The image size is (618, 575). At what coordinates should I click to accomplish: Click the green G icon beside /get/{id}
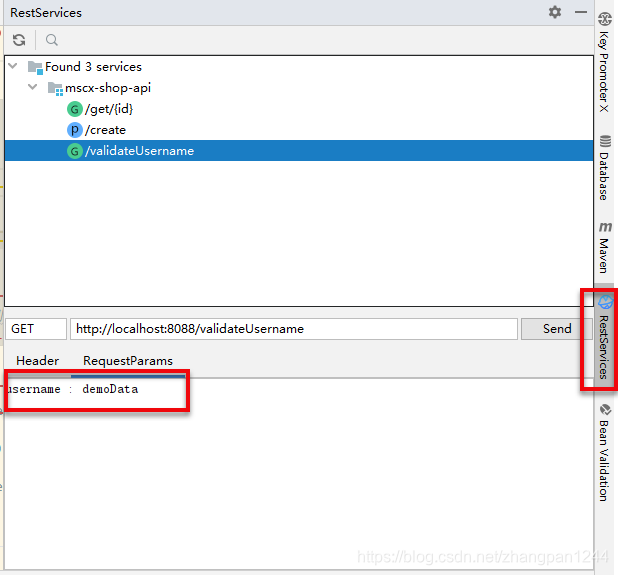tap(74, 109)
